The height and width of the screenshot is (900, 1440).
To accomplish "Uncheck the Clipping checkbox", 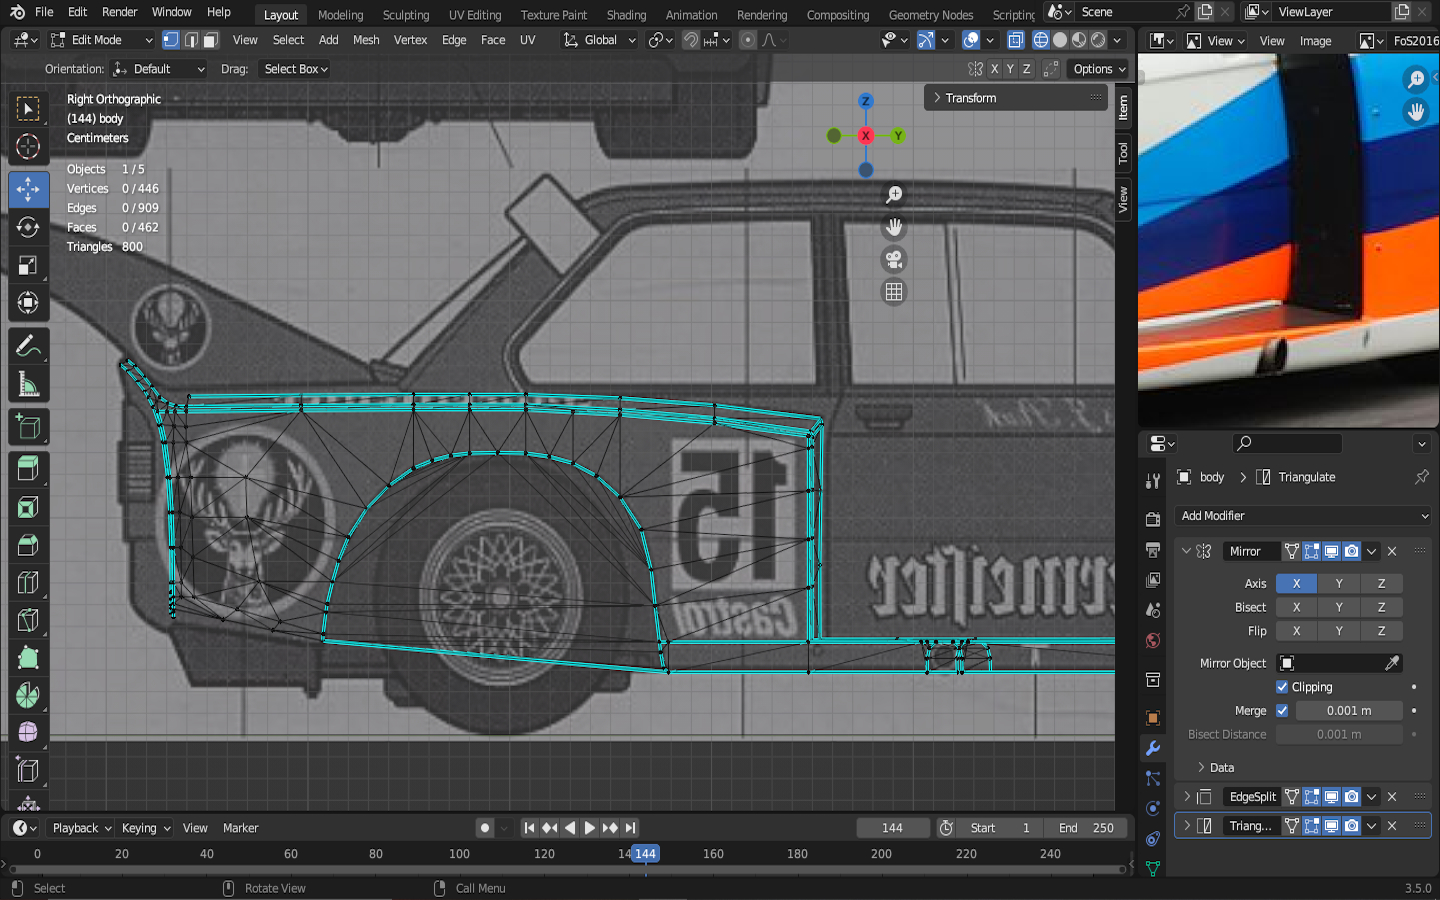I will [x=1282, y=687].
